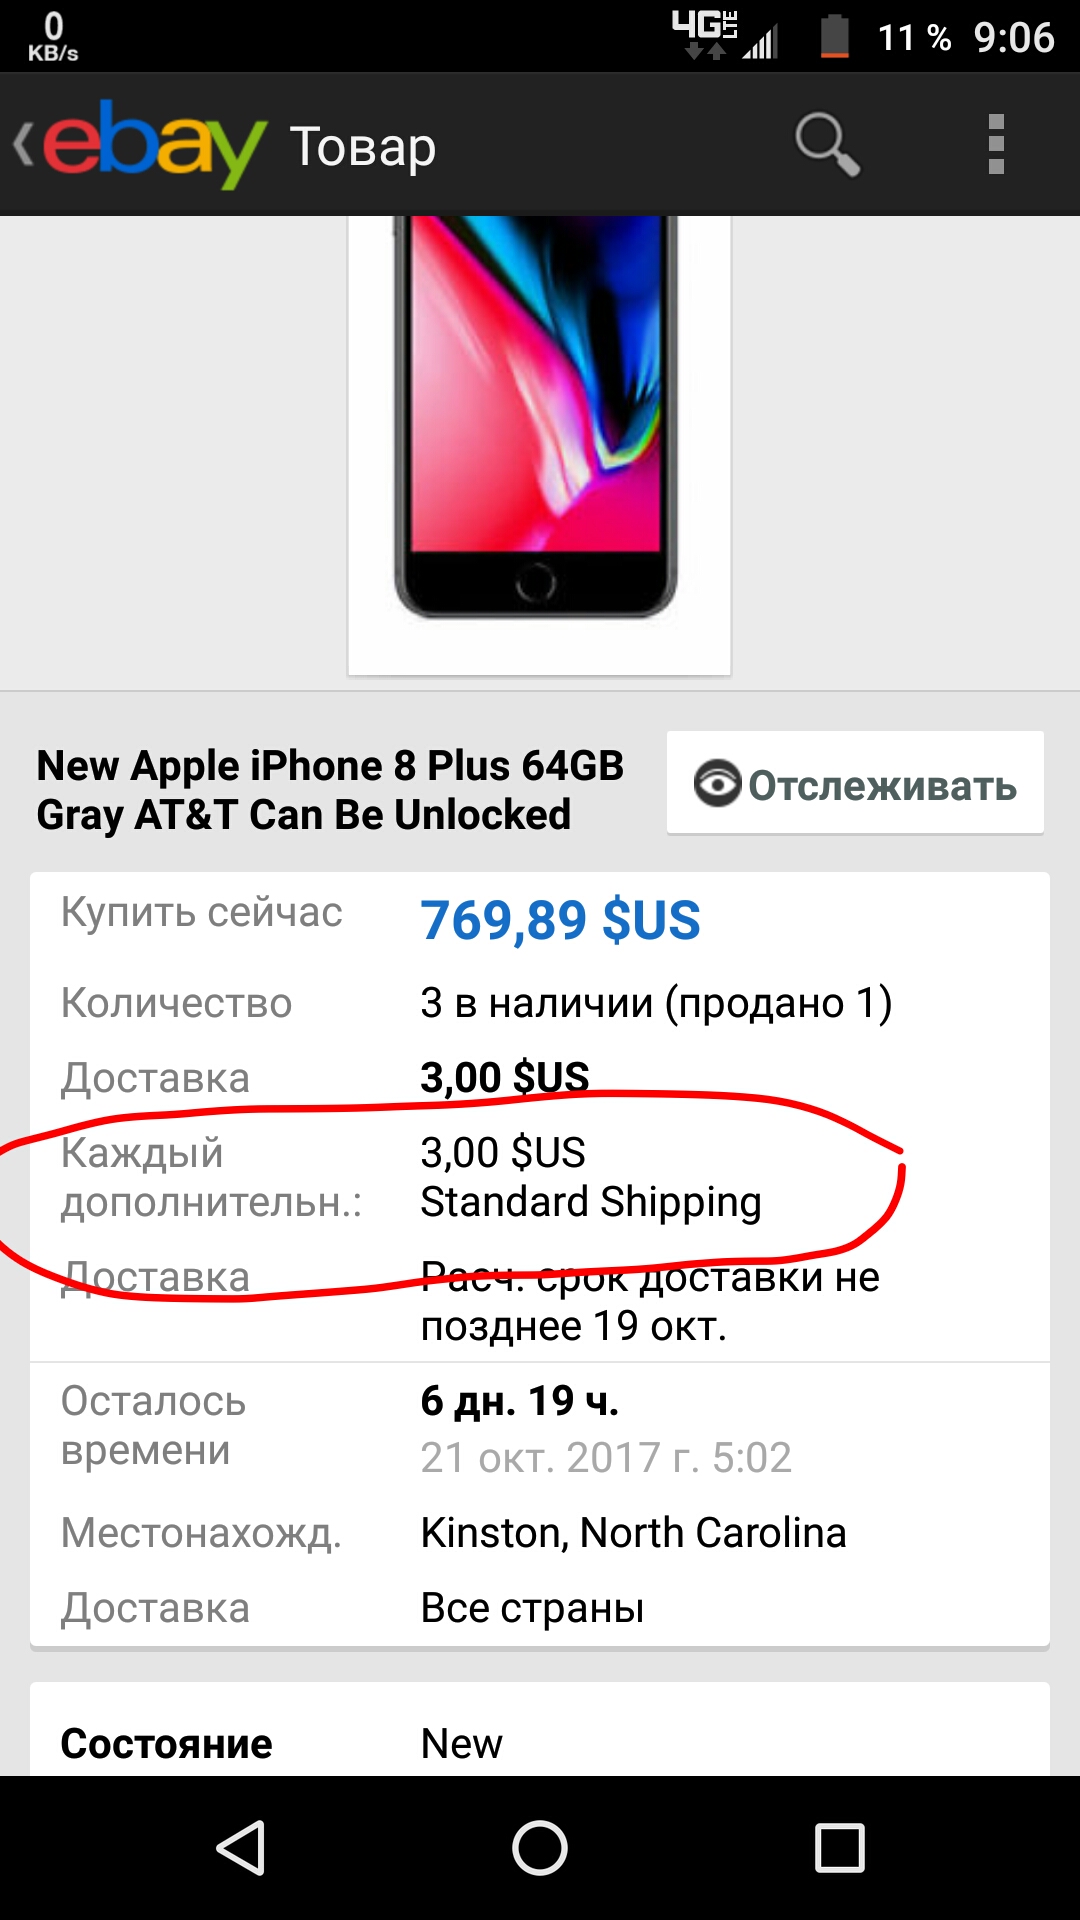
Task: Open the three-dot overflow menu
Action: pyautogui.click(x=995, y=145)
